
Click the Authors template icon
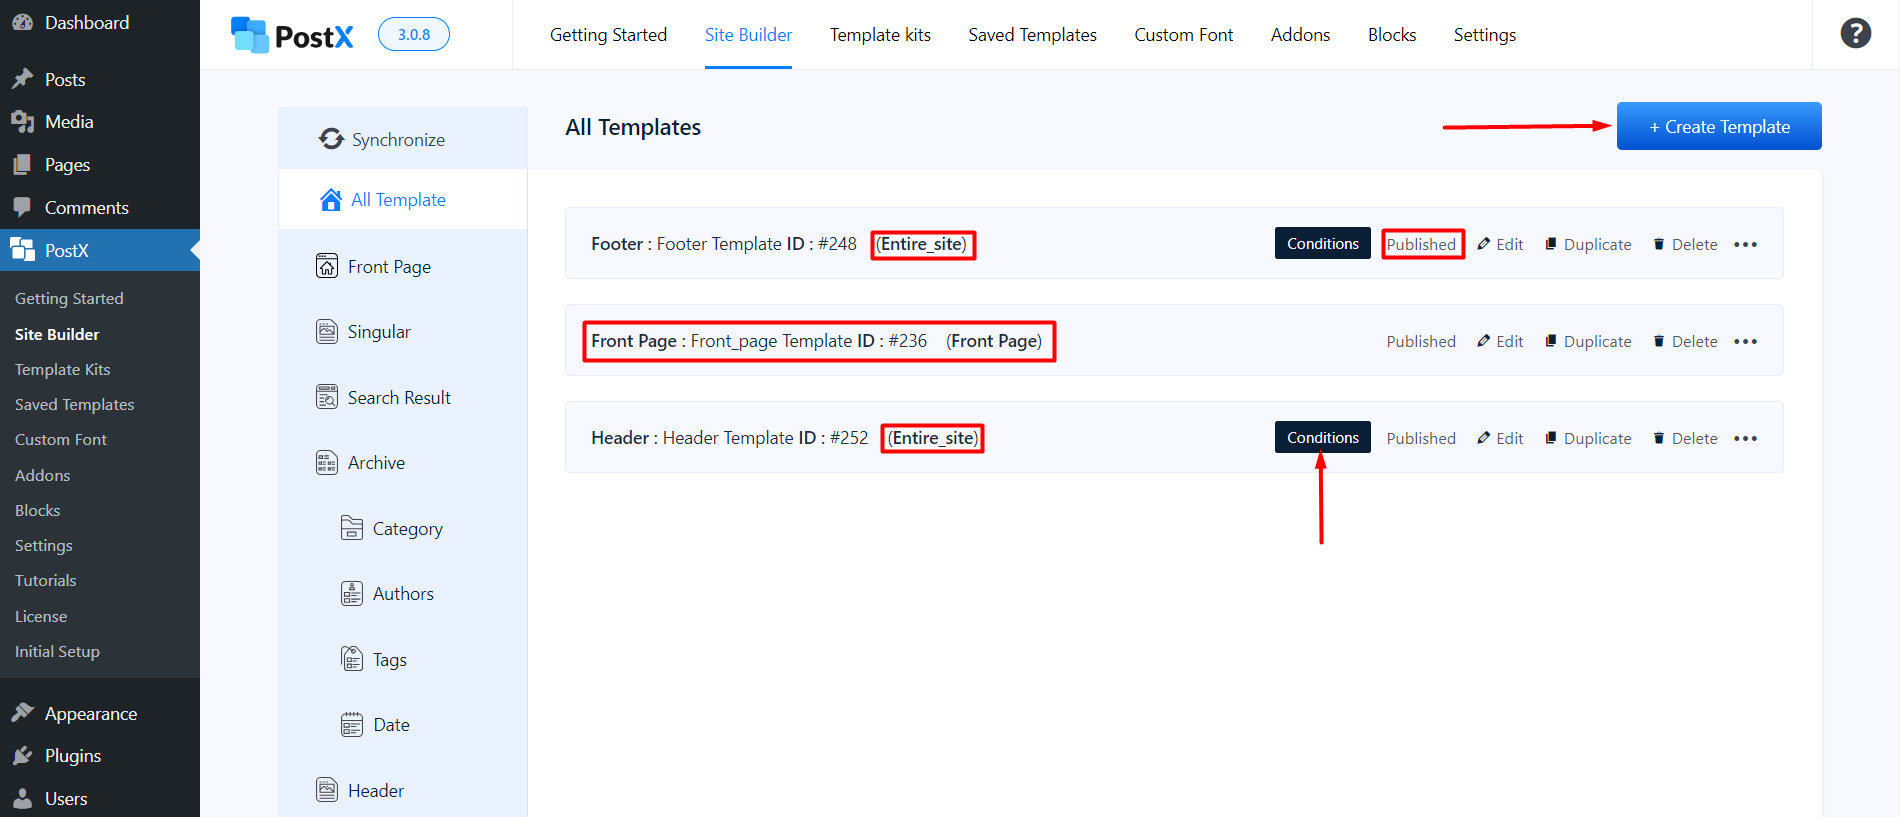point(352,594)
